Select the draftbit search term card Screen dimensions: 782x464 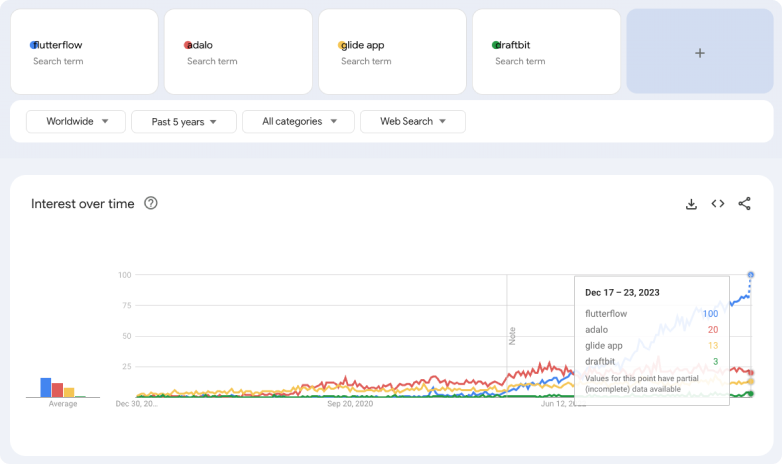click(547, 51)
